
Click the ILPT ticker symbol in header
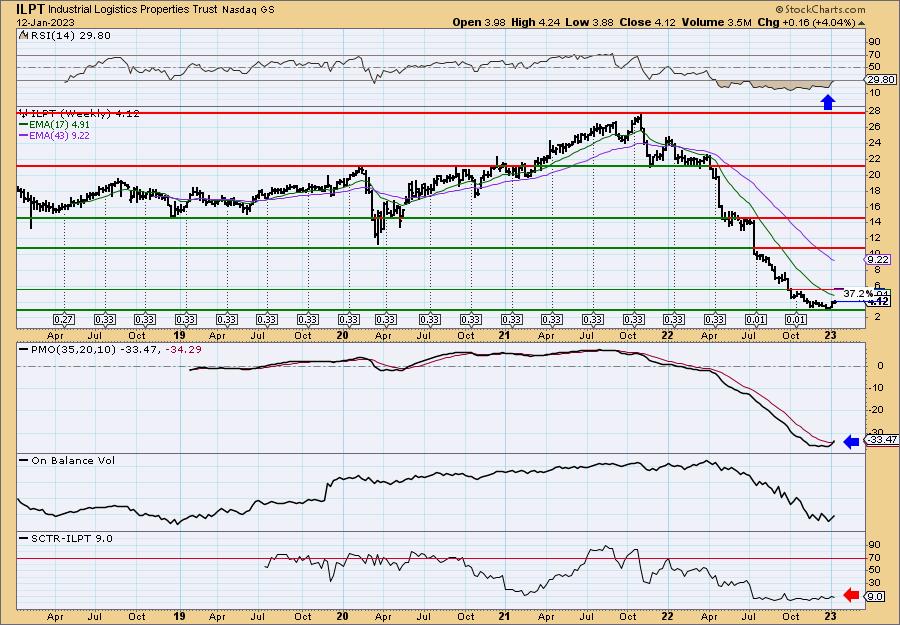30,9
